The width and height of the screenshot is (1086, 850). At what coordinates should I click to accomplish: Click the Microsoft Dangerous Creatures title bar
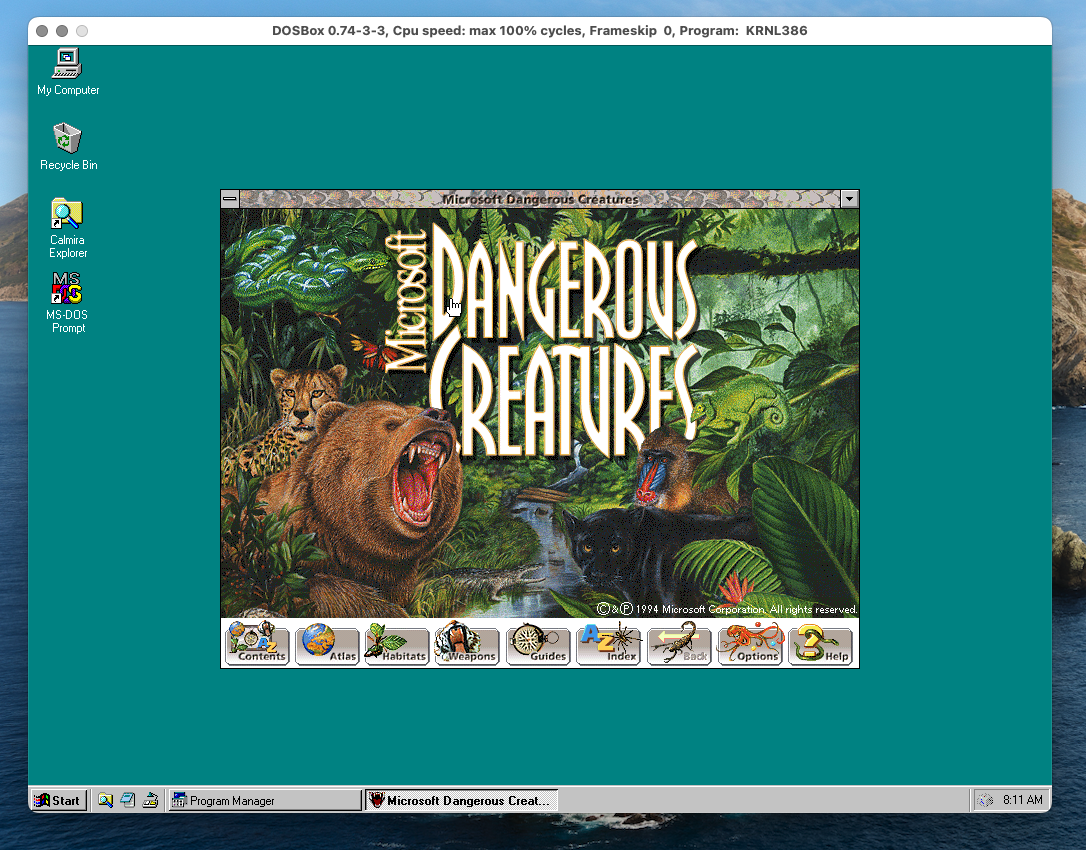pos(540,200)
